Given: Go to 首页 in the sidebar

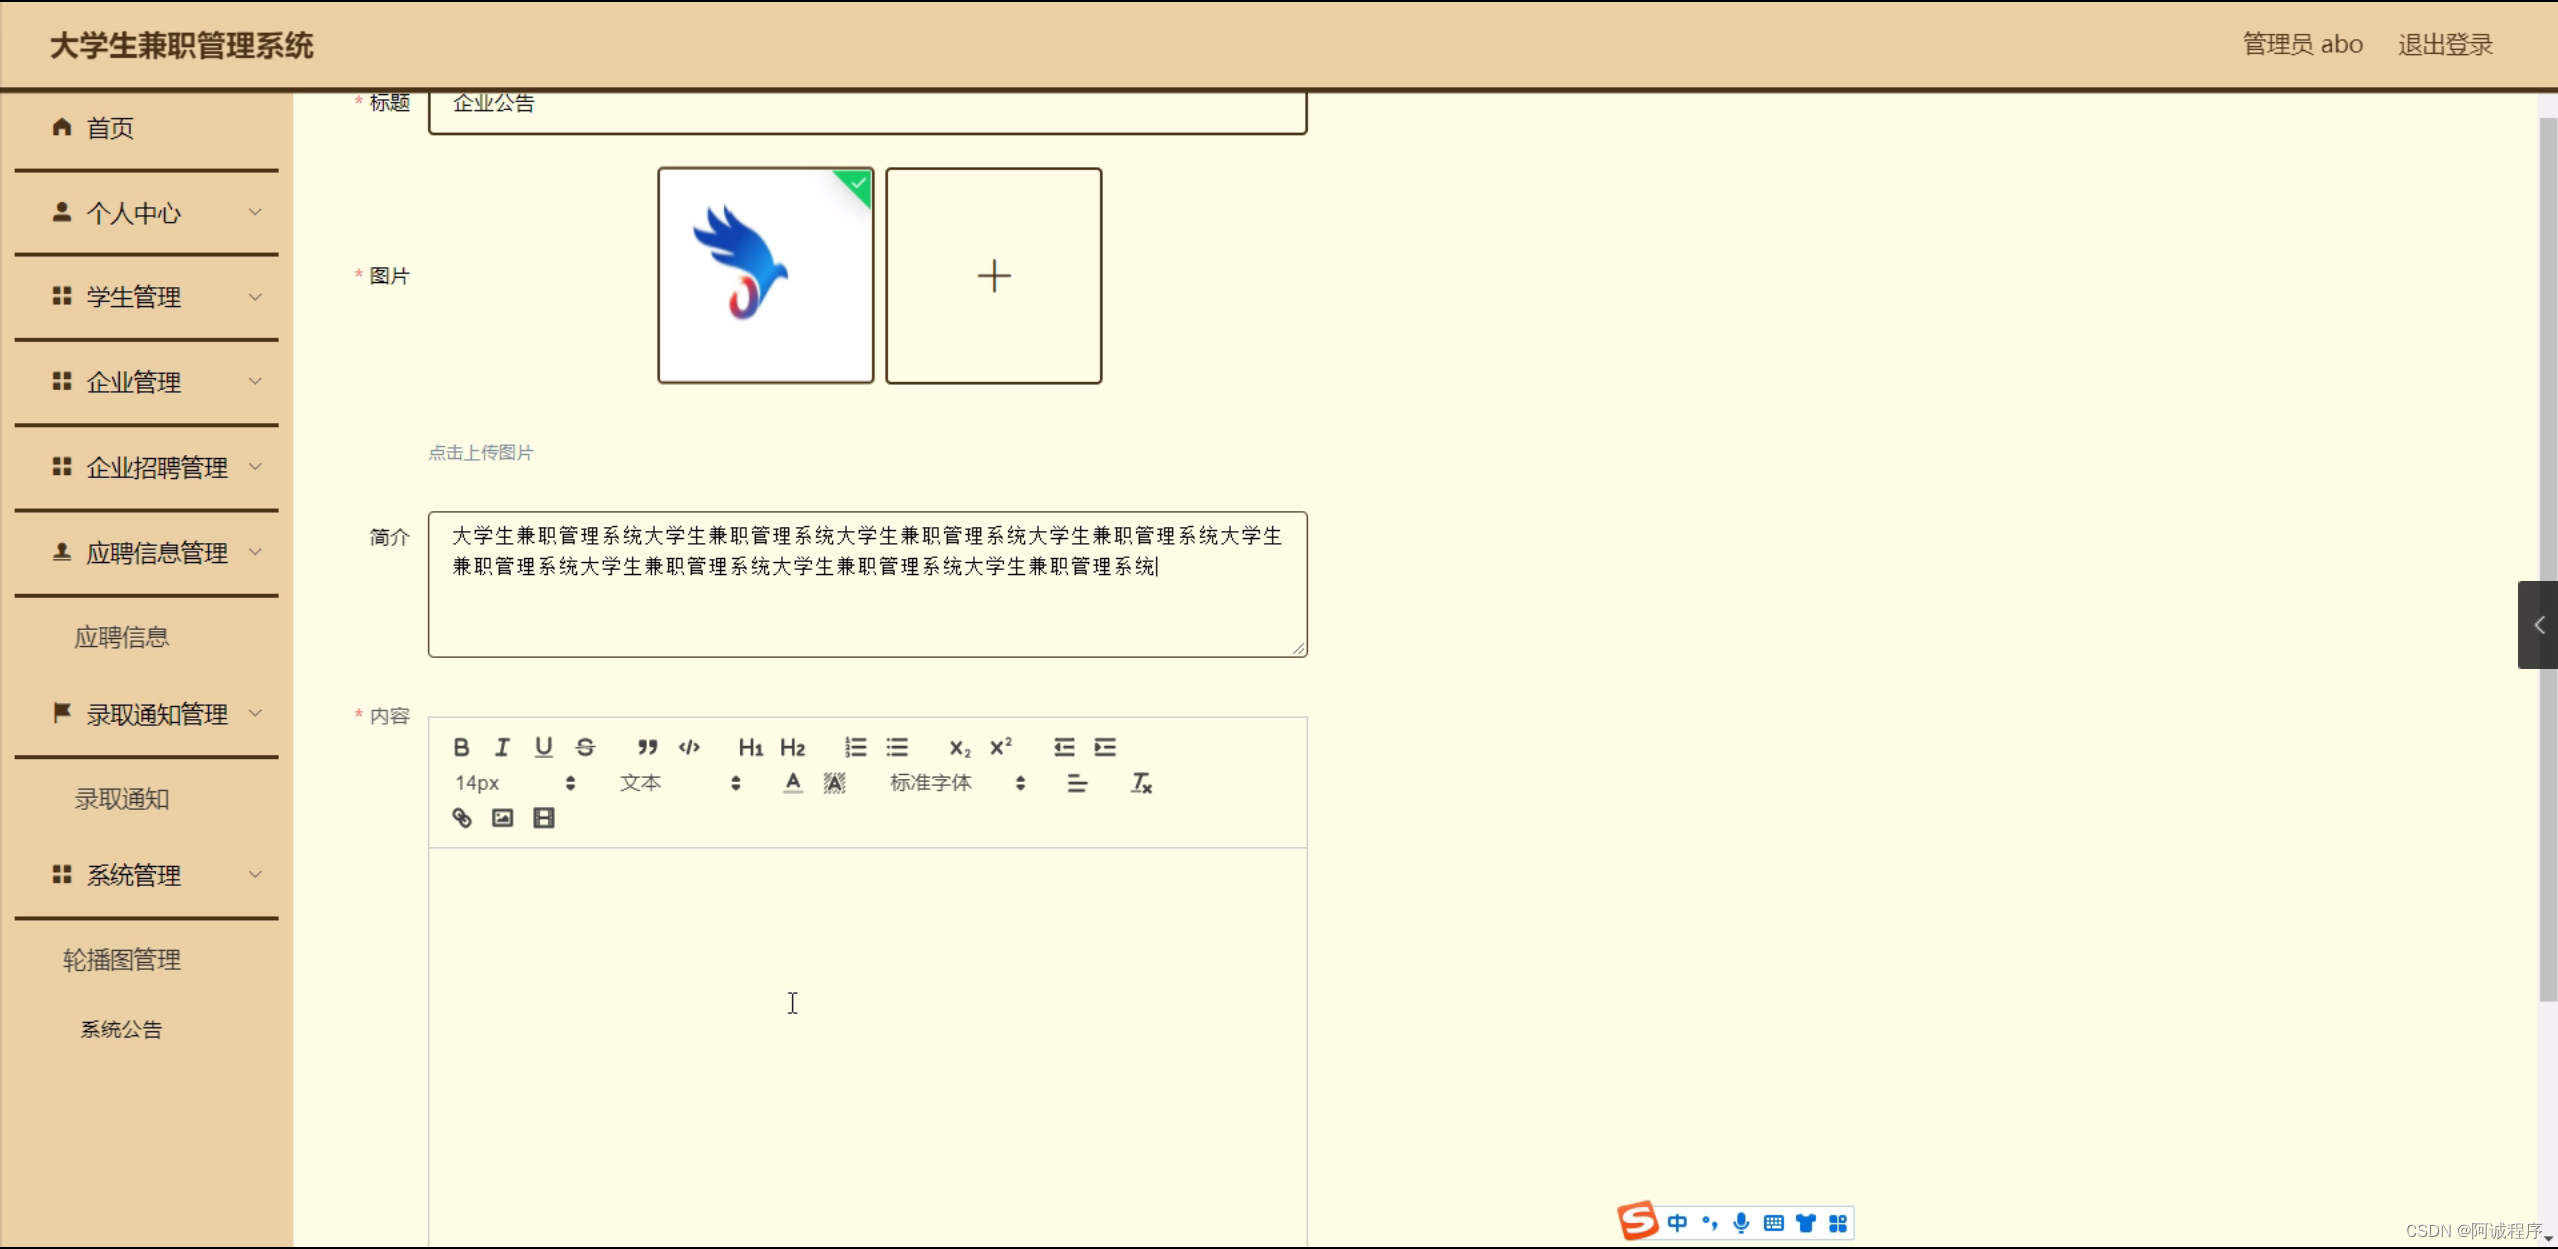Looking at the screenshot, I should (x=110, y=128).
